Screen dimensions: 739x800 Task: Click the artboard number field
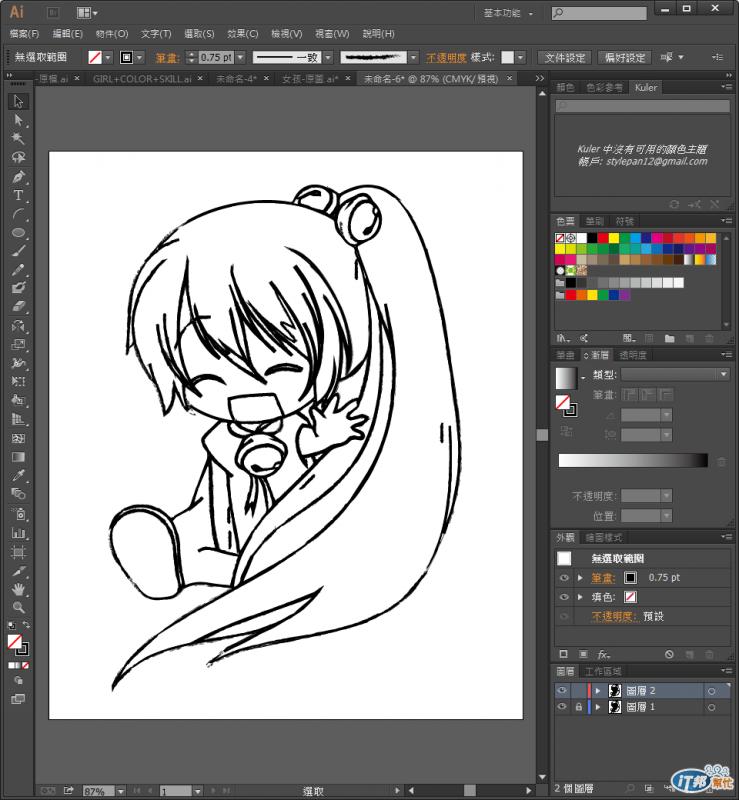tap(176, 791)
